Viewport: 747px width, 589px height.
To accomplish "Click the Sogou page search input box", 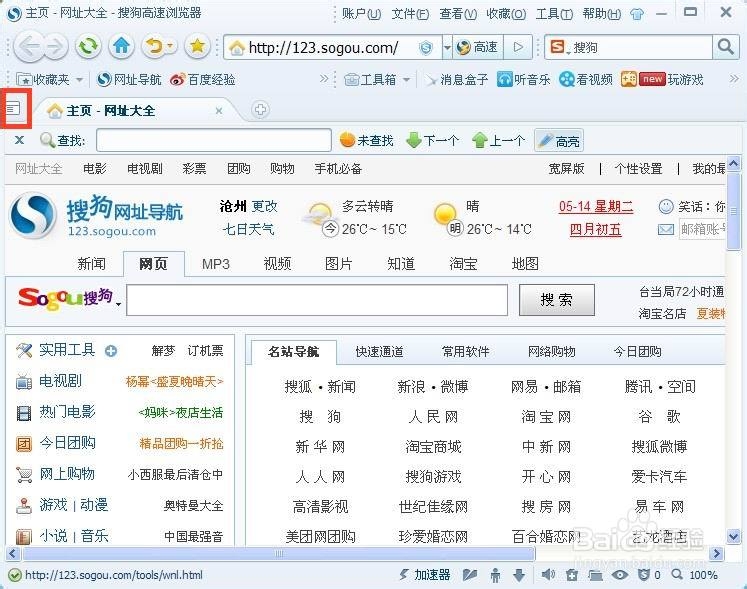I will coord(317,300).
